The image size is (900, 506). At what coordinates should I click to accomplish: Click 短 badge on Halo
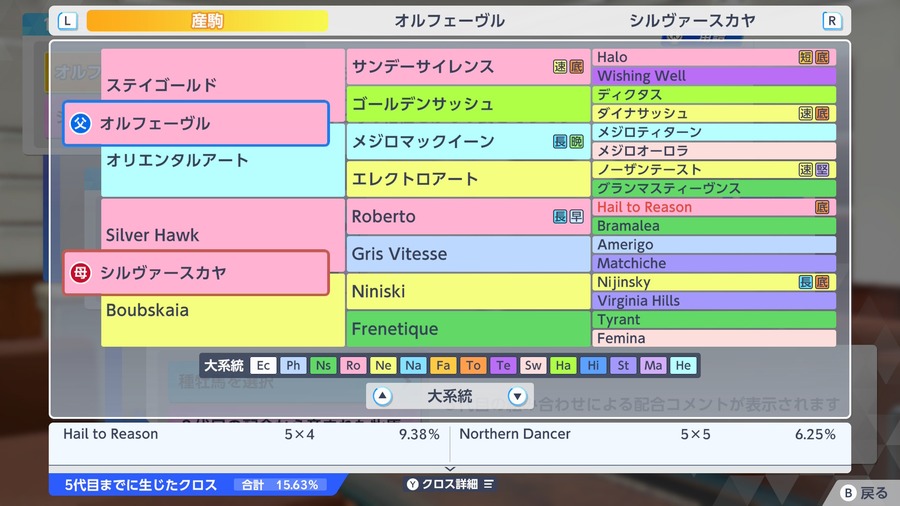805,57
